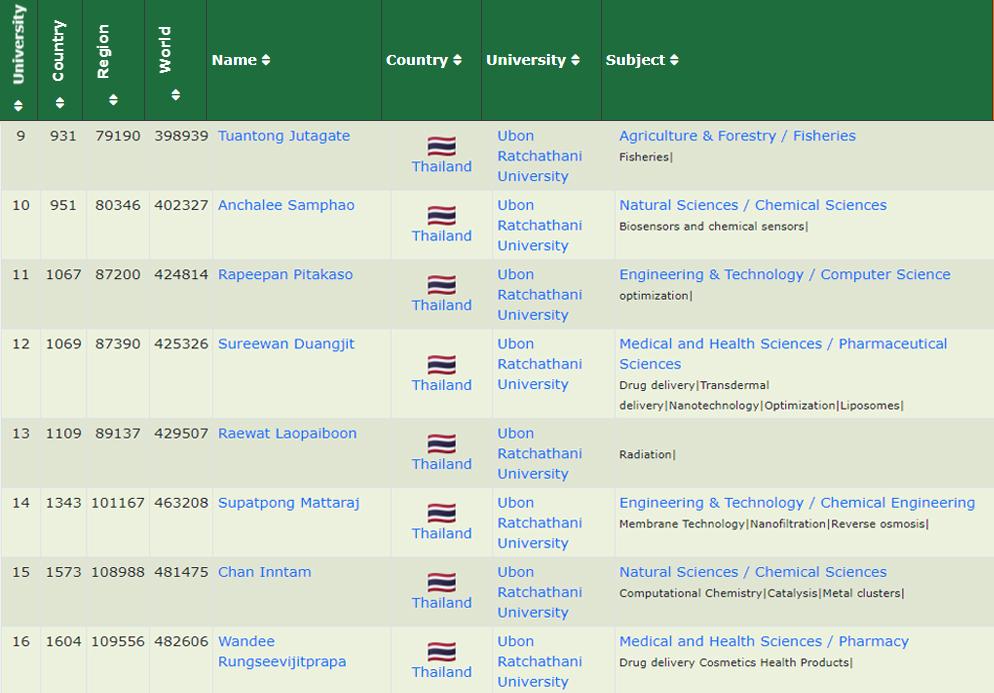Viewport: 994px width, 693px height.
Task: Open Raewat Laopaiboon profile
Action: 287,433
